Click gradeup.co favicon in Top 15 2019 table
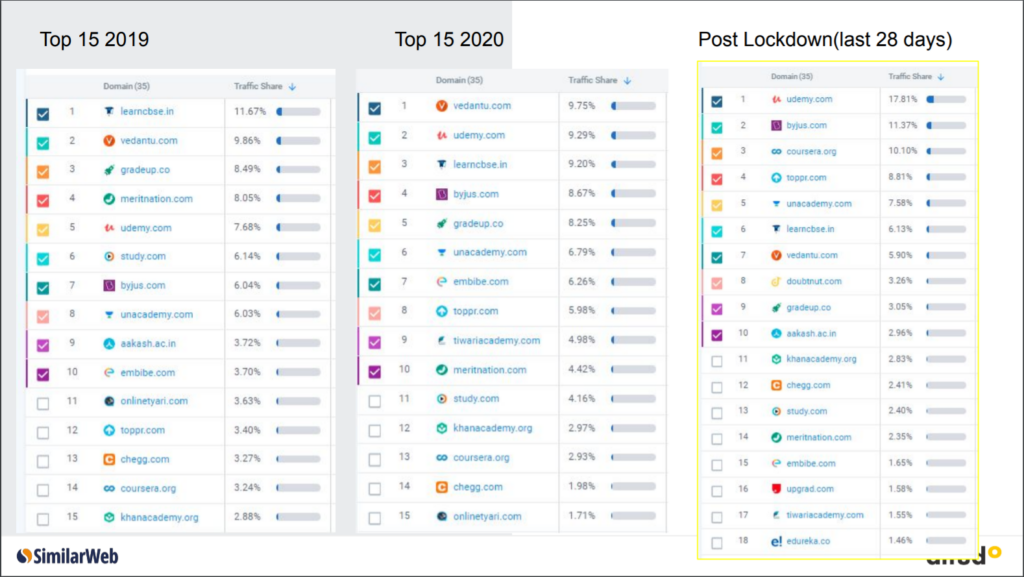 (x=109, y=170)
